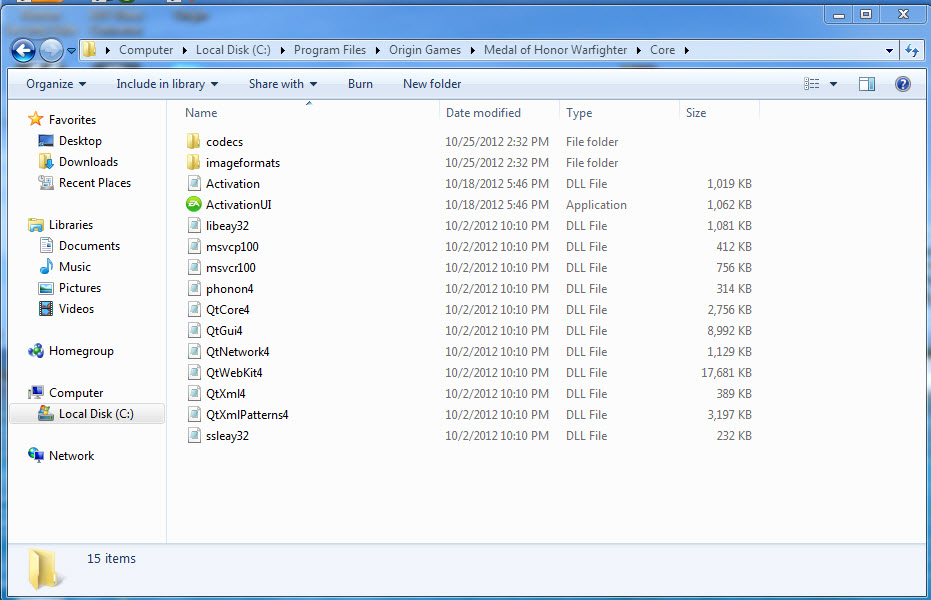Select Computer in the breadcrumb path
The height and width of the screenshot is (600, 931).
[146, 50]
